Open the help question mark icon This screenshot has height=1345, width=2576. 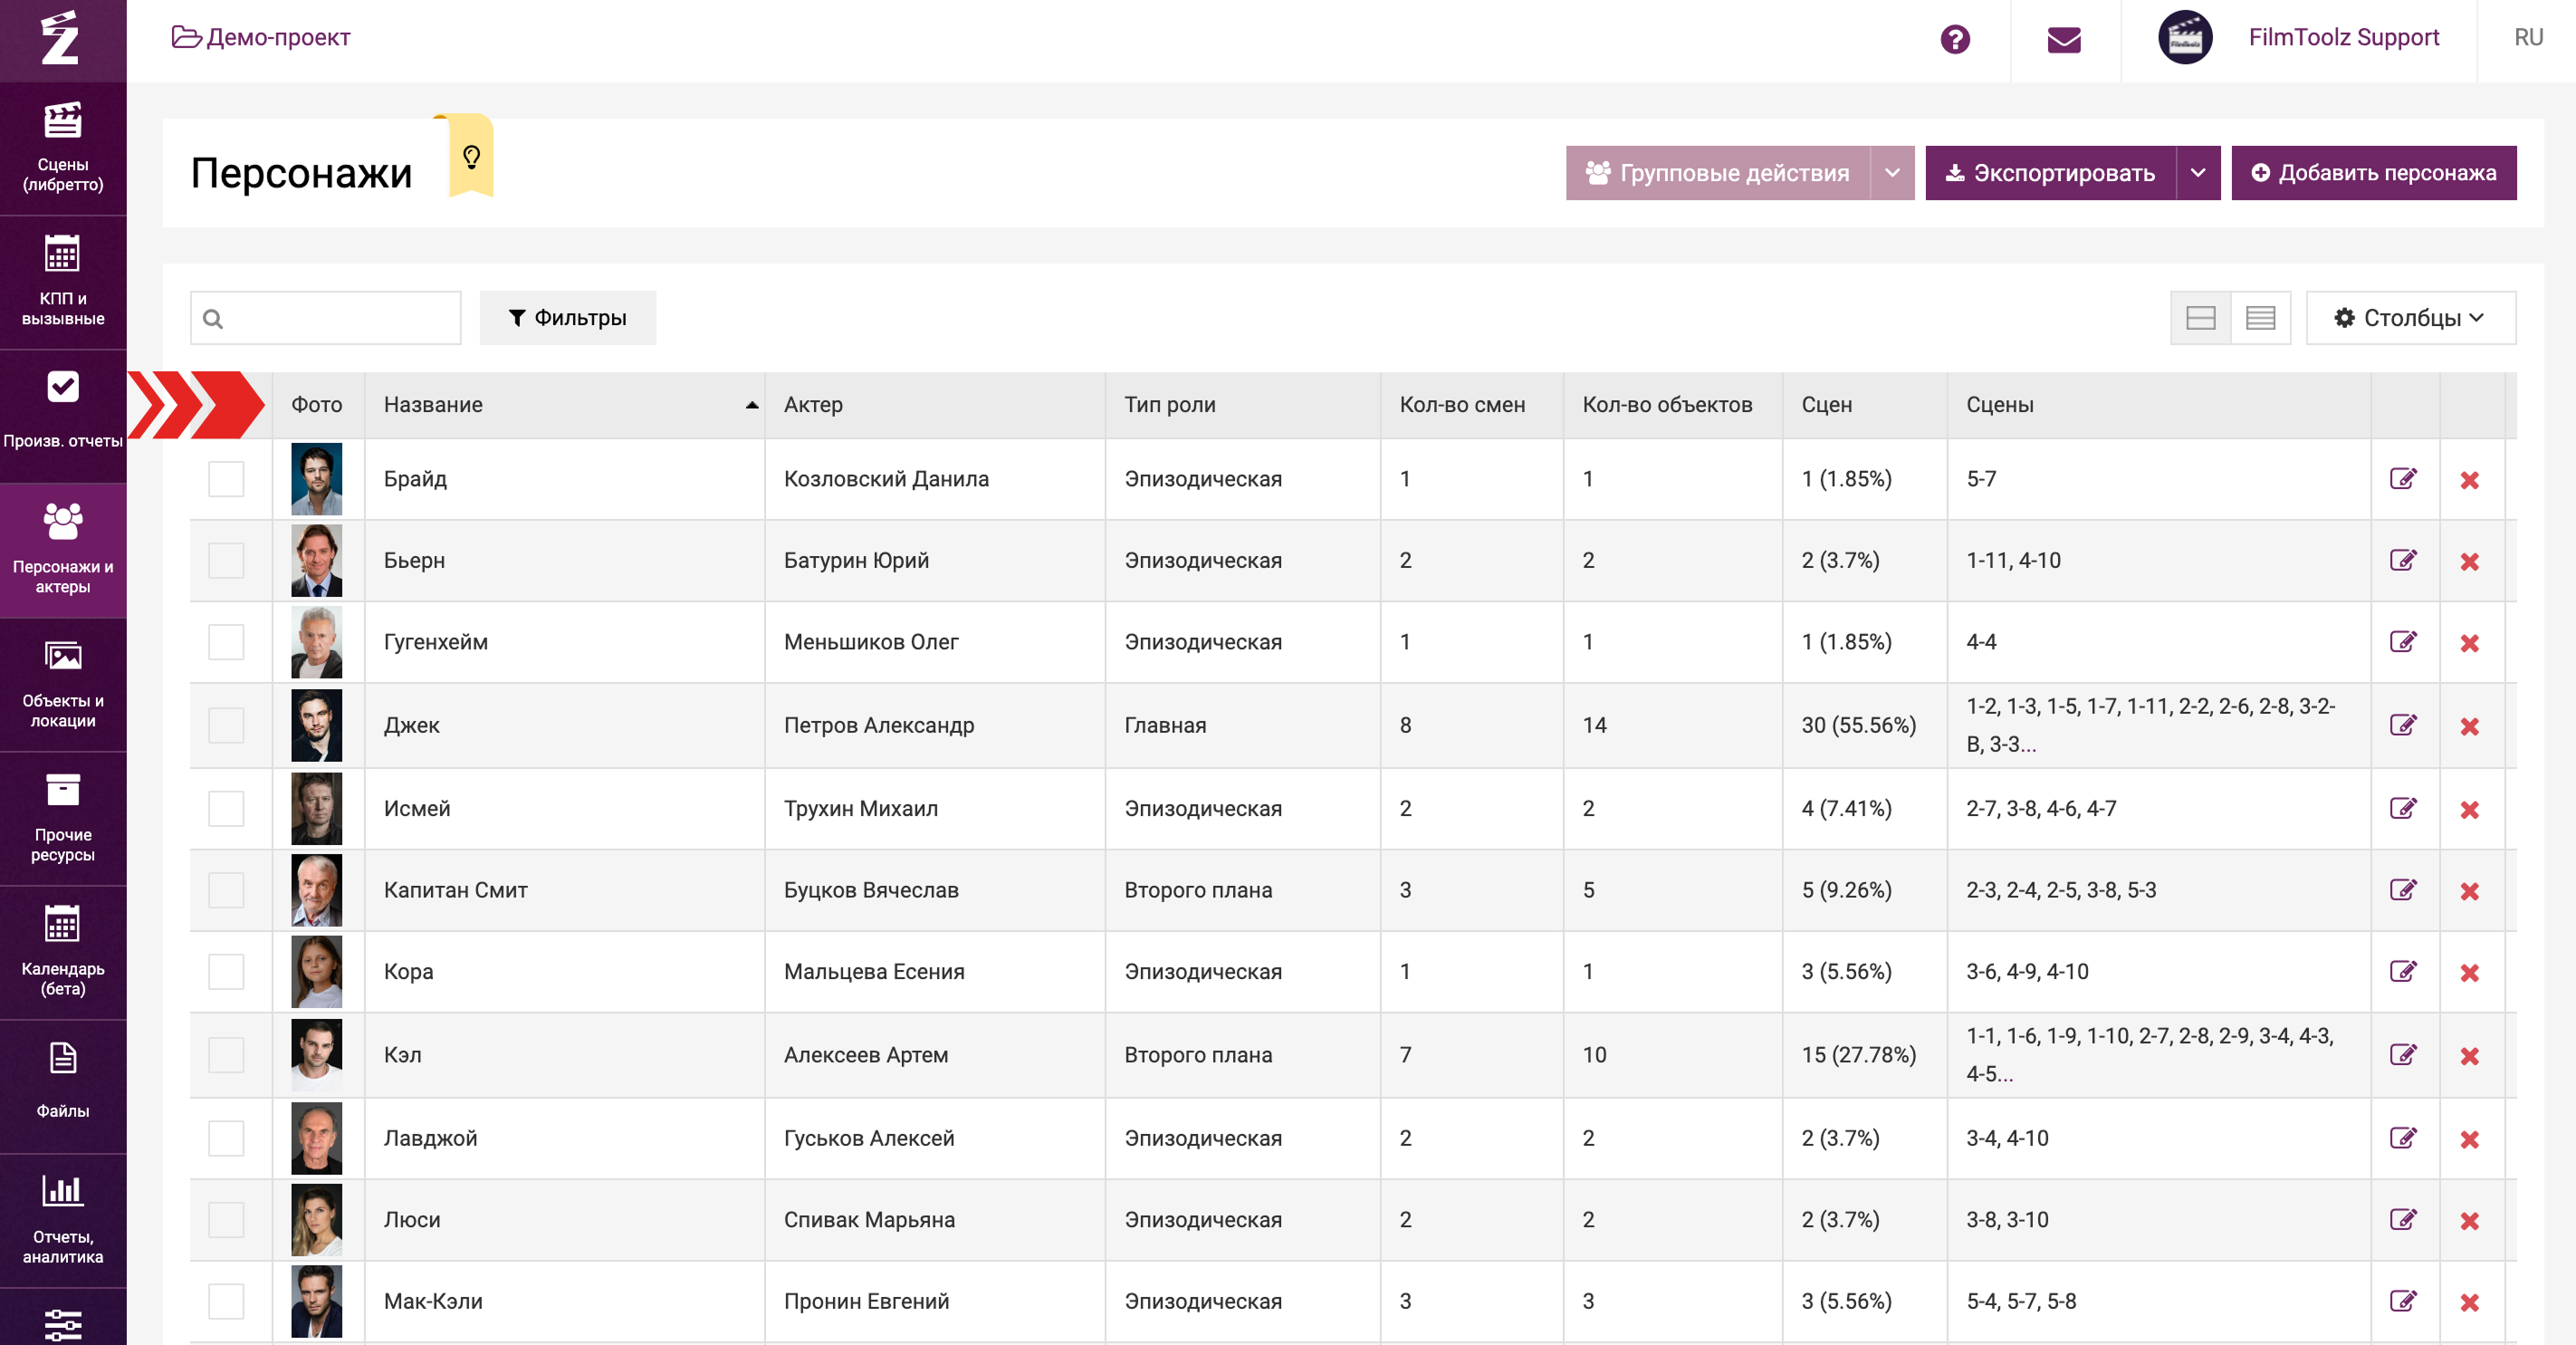(1954, 39)
